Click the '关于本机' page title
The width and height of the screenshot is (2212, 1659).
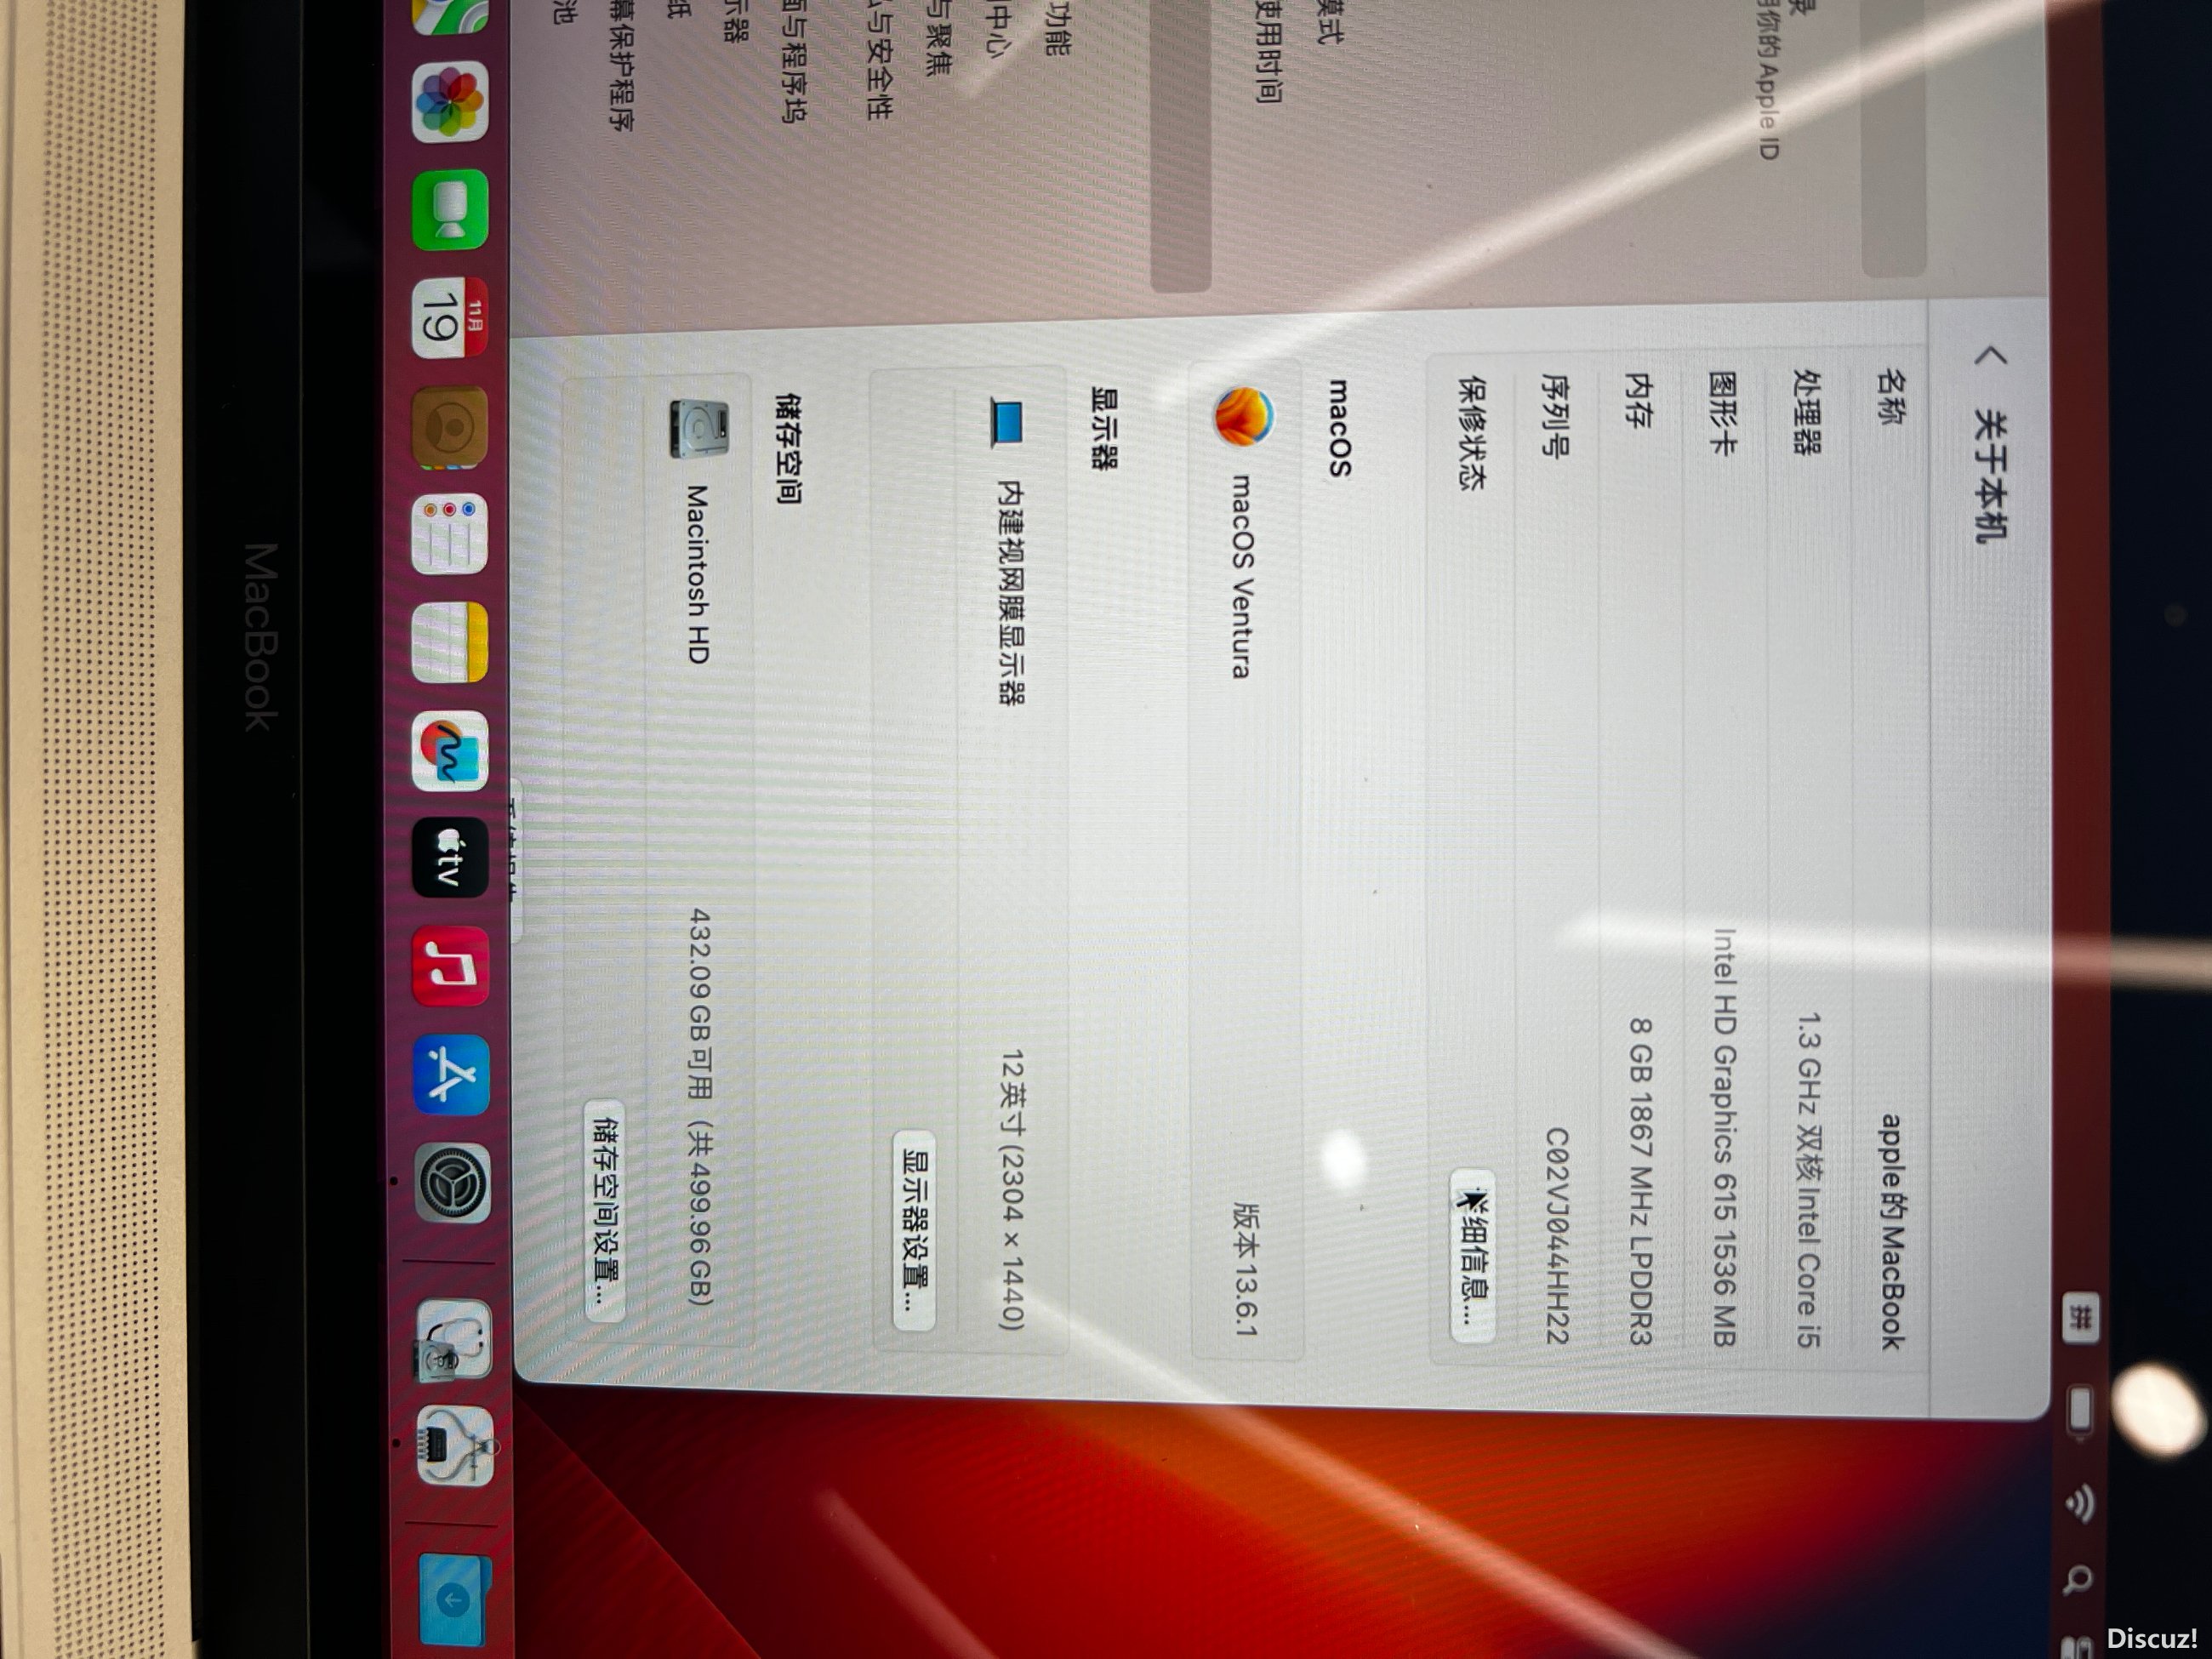click(x=1990, y=476)
